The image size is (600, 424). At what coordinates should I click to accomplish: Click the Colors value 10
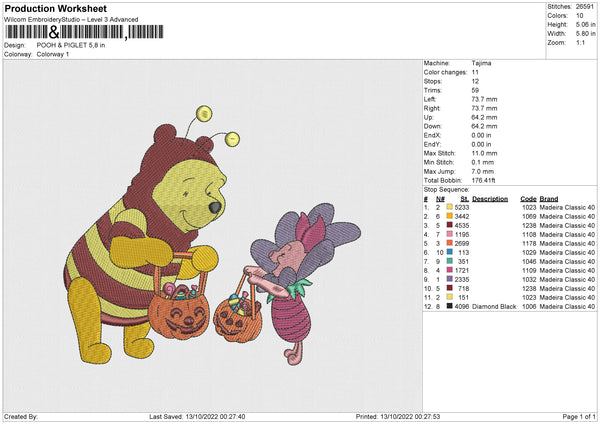click(x=579, y=16)
